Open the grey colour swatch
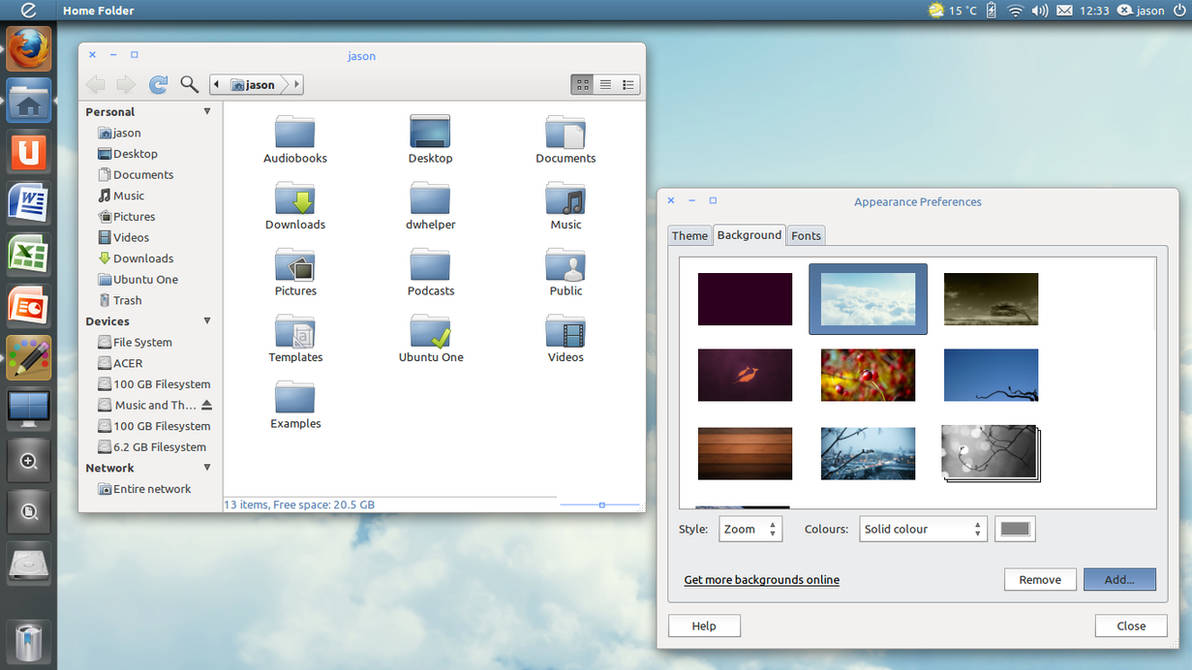 1015,529
